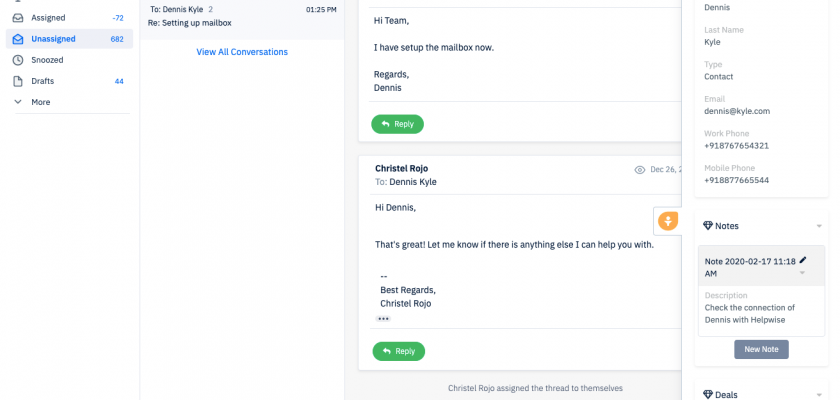Click the Notes diamond icon

point(708,226)
